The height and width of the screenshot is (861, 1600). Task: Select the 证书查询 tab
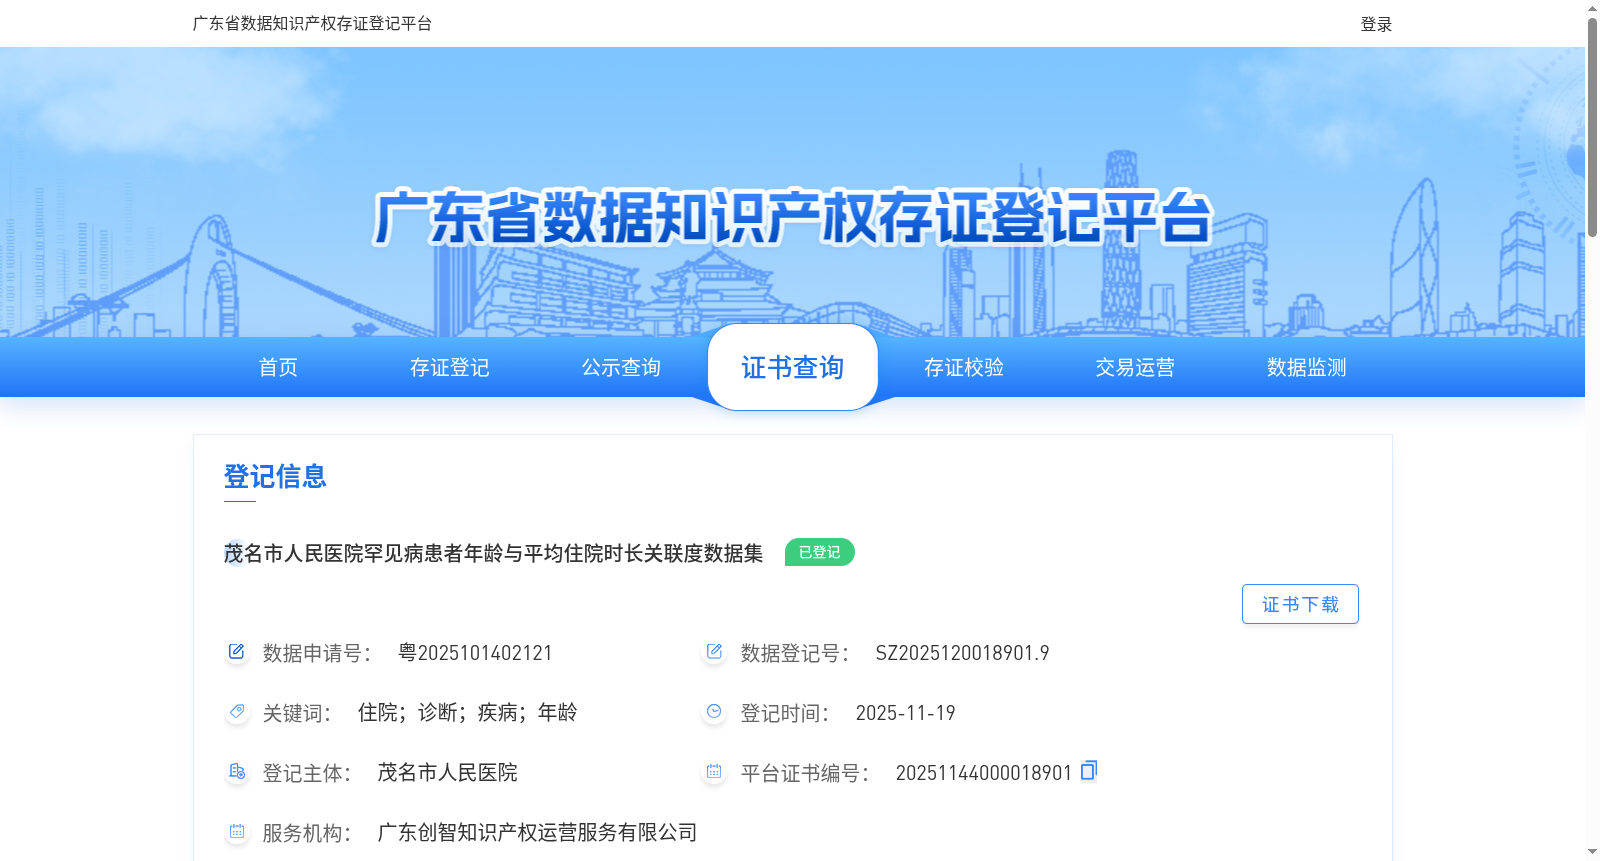(793, 367)
